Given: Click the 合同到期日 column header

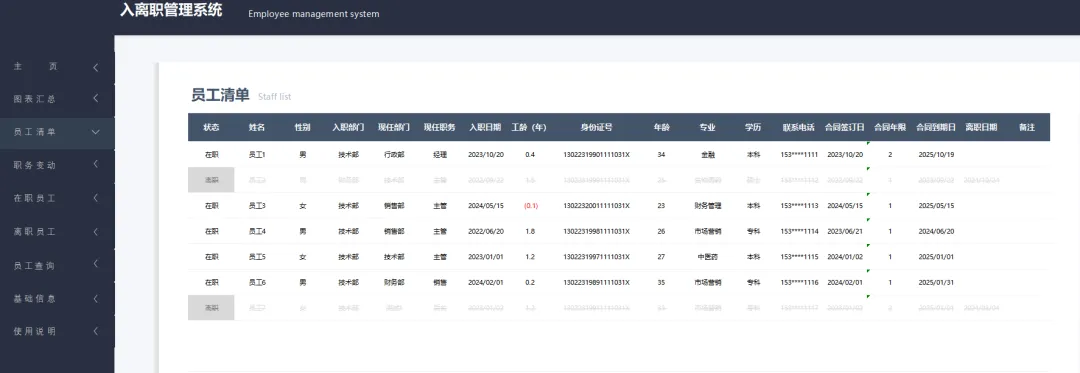Looking at the screenshot, I should pos(936,127).
